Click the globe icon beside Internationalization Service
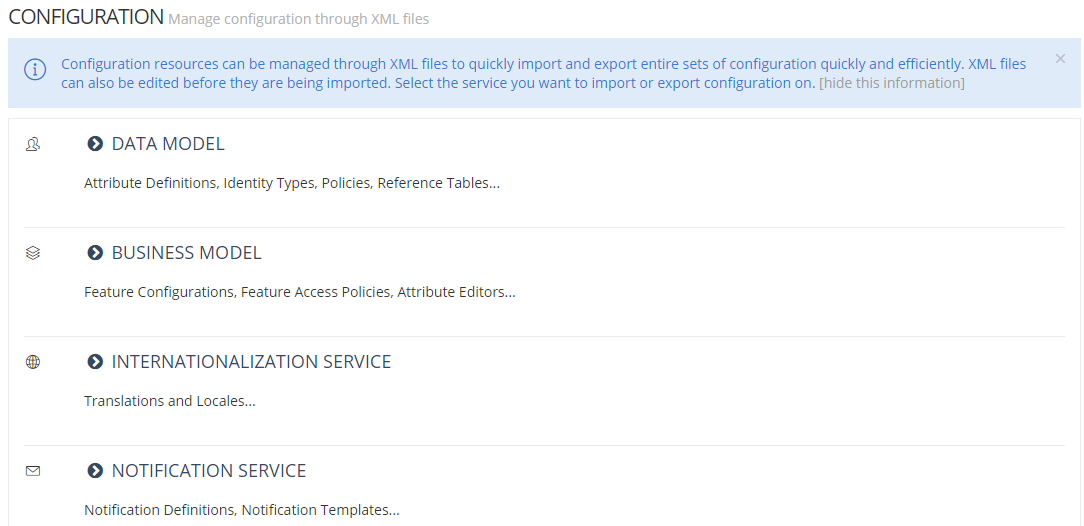 [x=33, y=362]
